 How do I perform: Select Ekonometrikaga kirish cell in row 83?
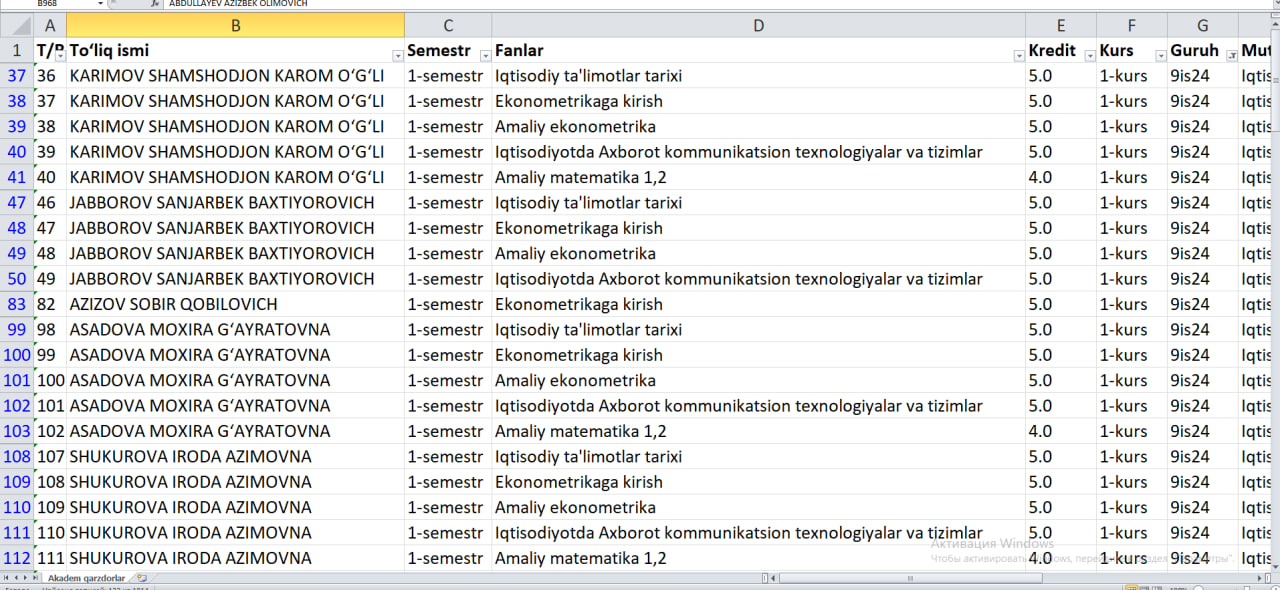(x=758, y=304)
